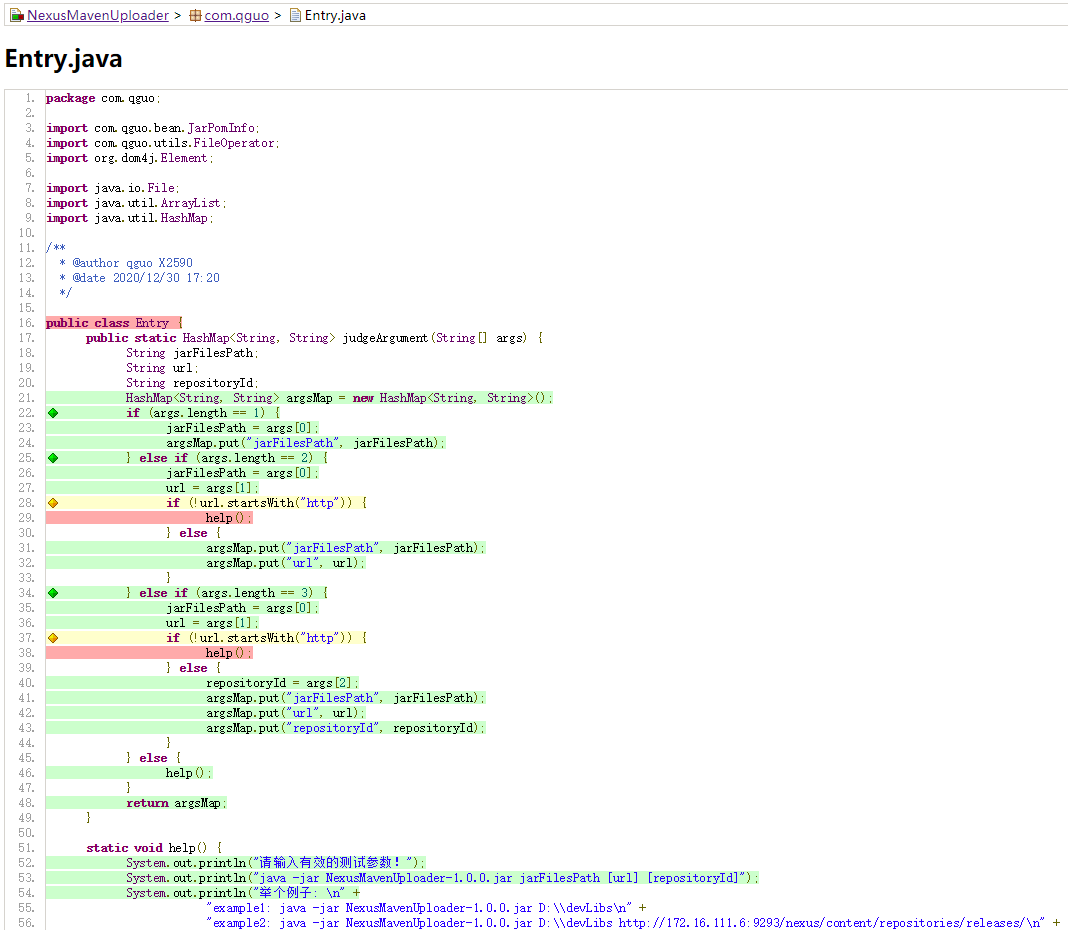1068x930 pixels.
Task: Click yellow branch diamond on line 37
Action: click(x=53, y=638)
